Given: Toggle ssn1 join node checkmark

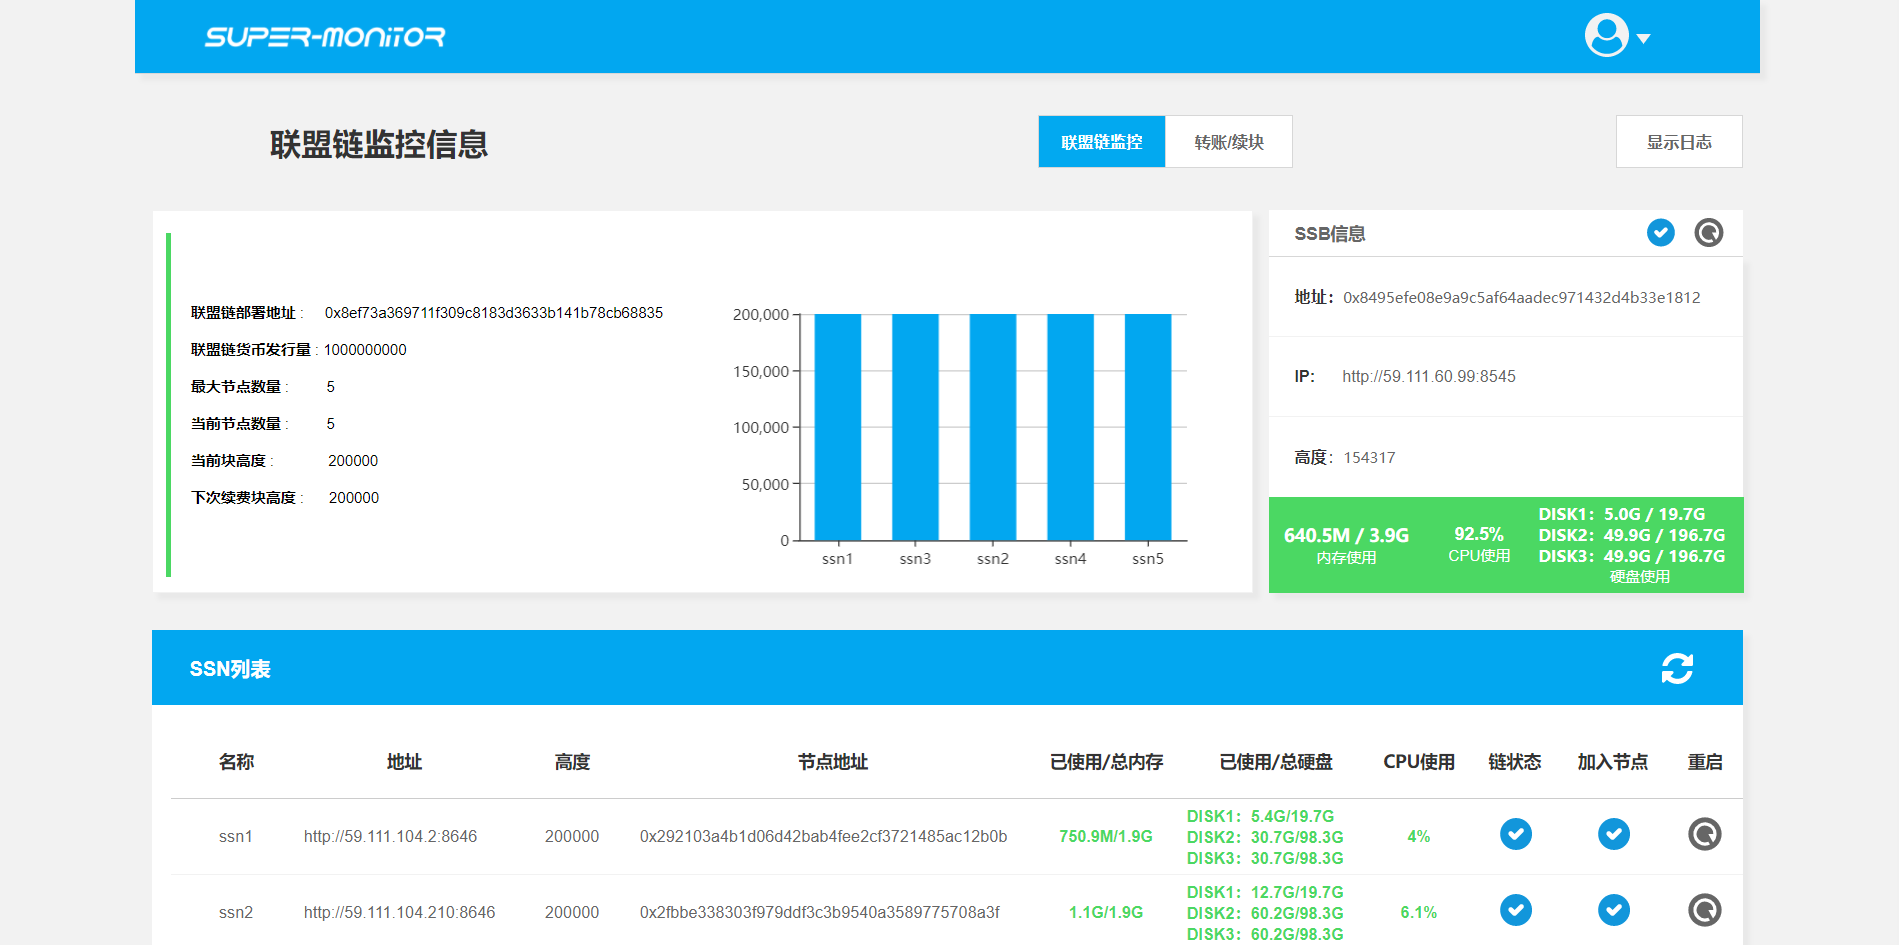Looking at the screenshot, I should point(1613,834).
